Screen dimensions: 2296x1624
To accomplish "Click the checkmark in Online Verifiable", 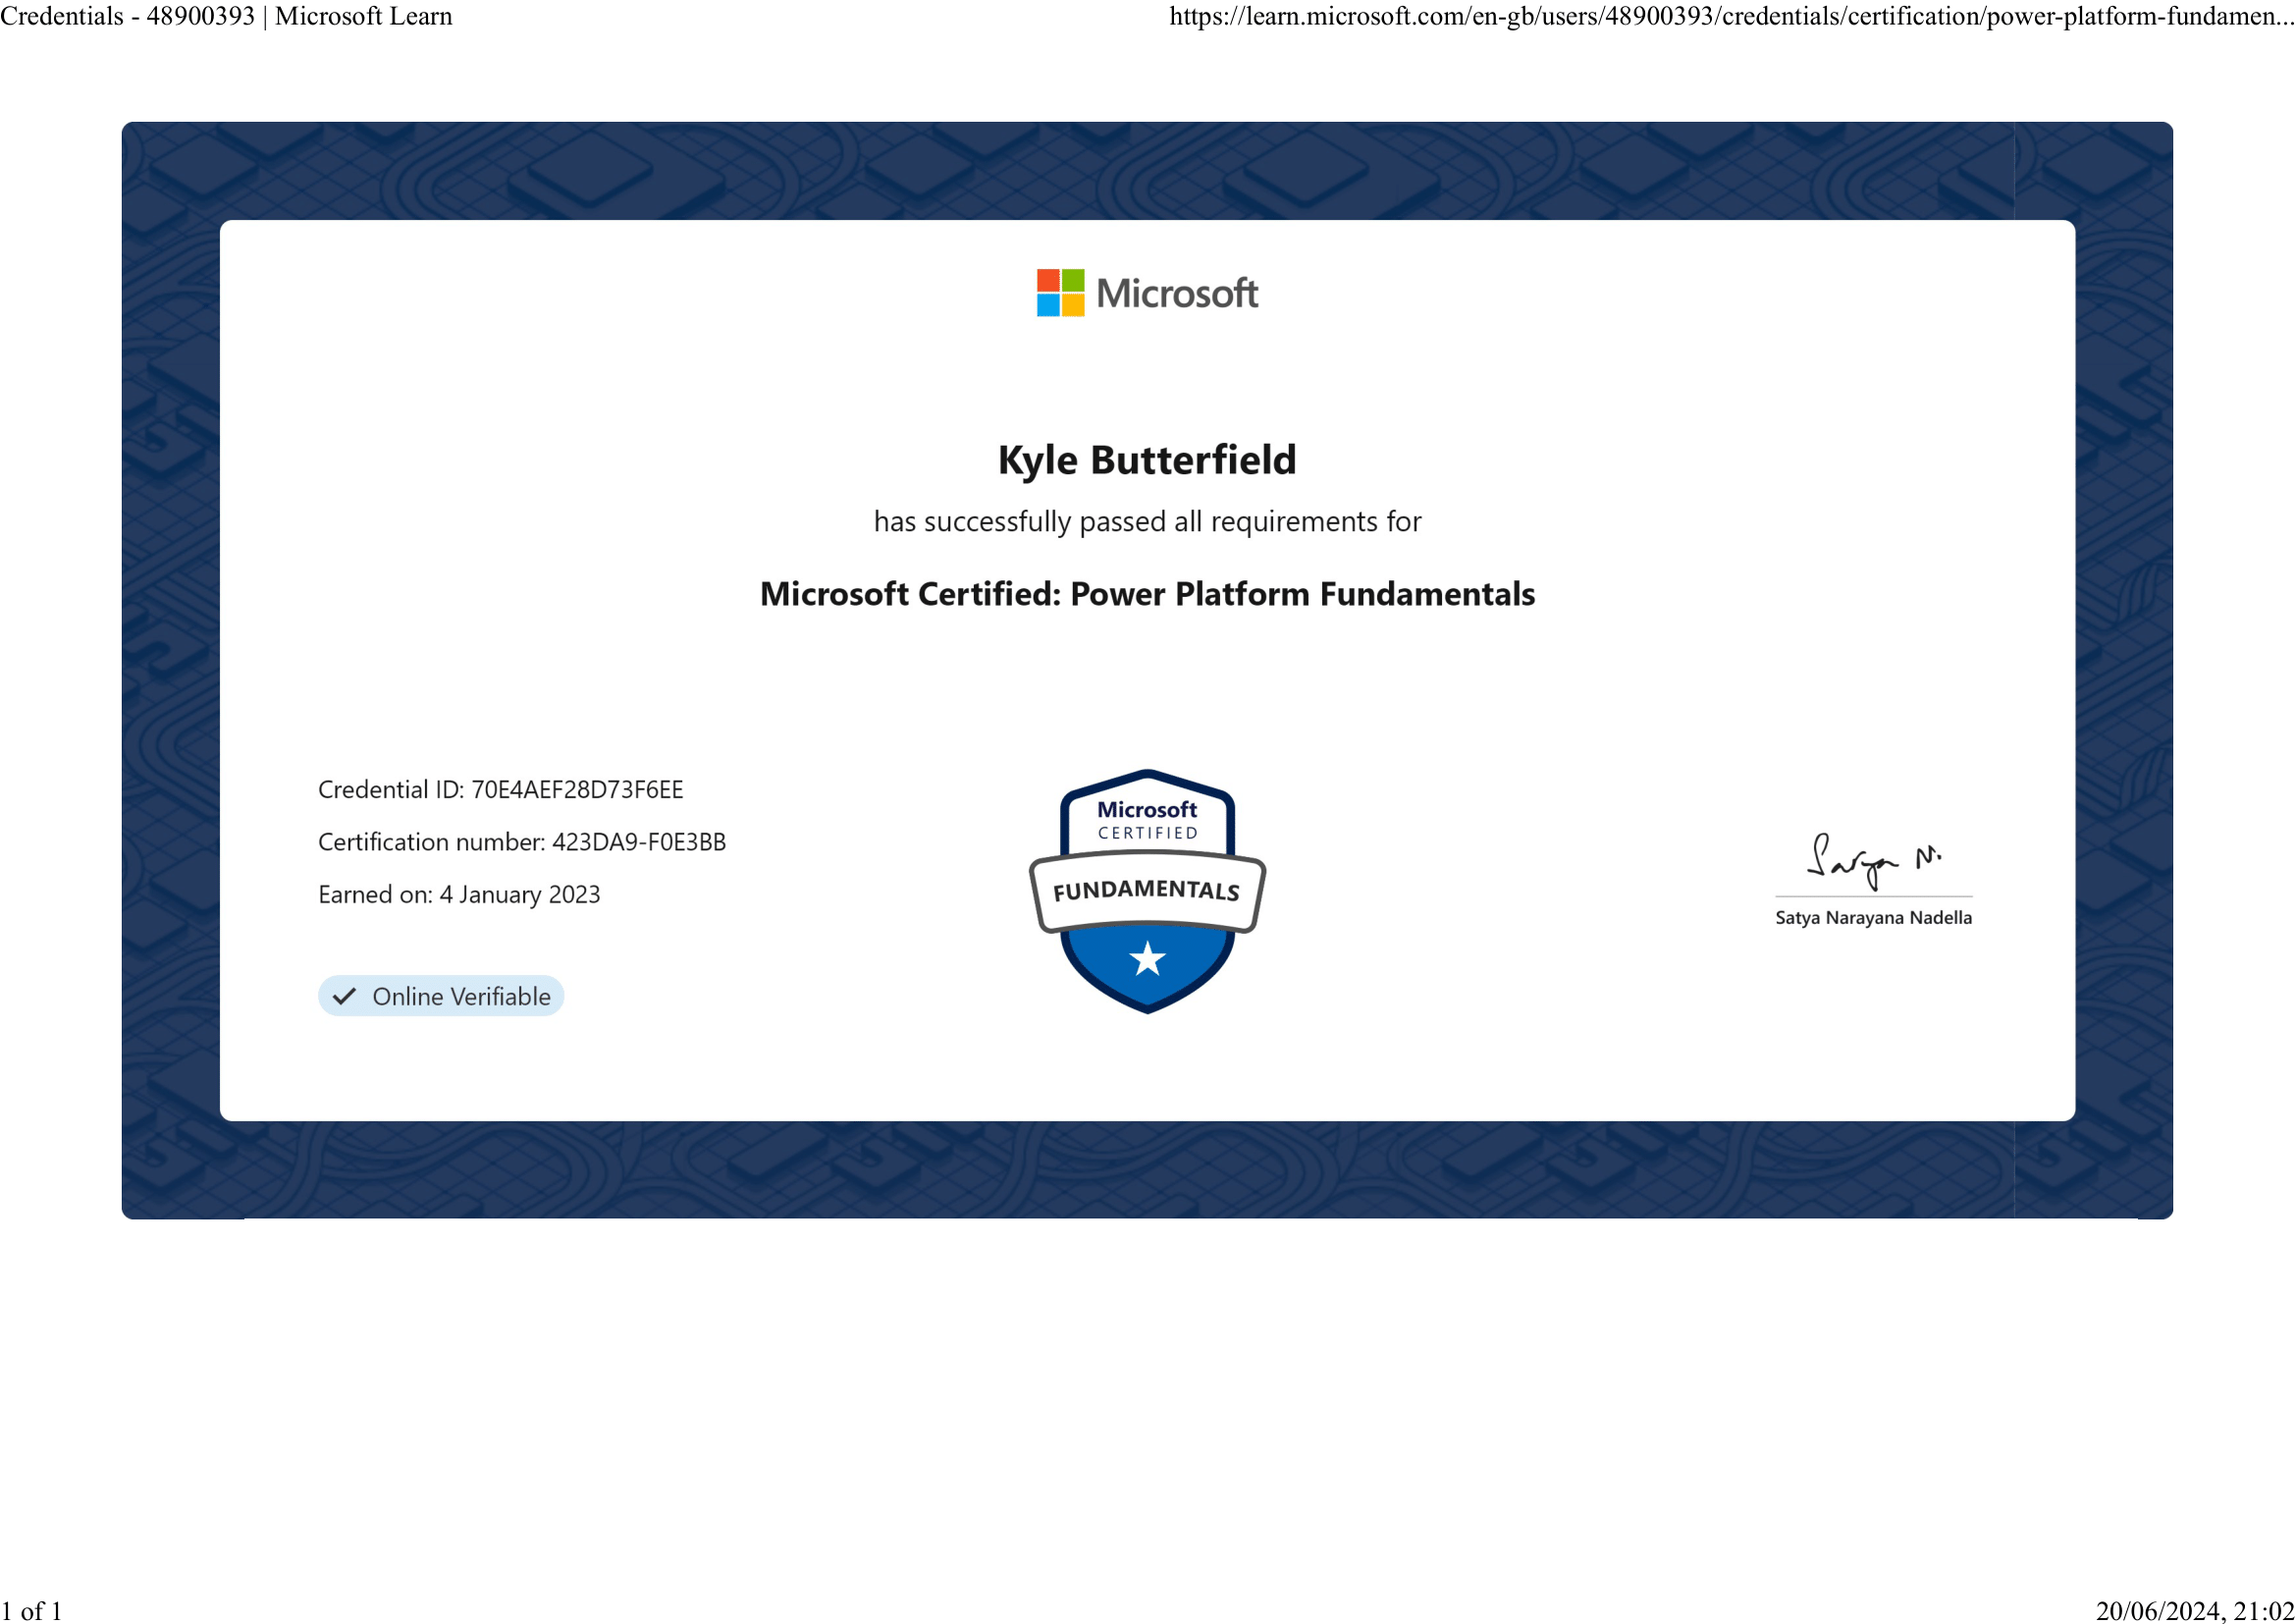I will 344,997.
